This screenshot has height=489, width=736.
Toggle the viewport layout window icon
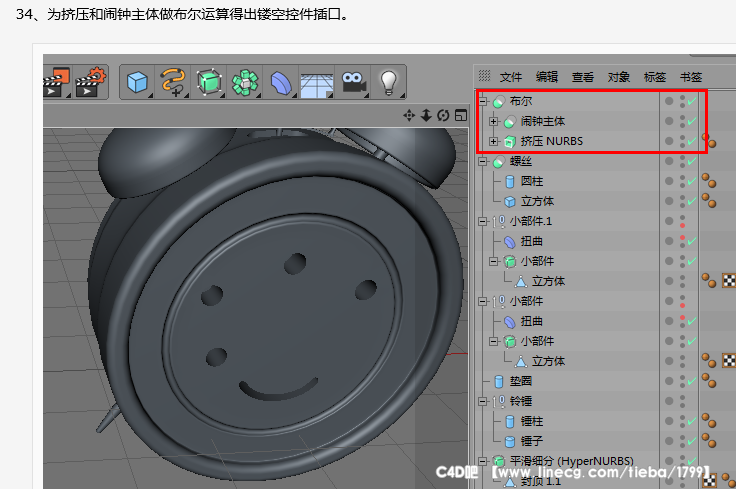point(461,115)
